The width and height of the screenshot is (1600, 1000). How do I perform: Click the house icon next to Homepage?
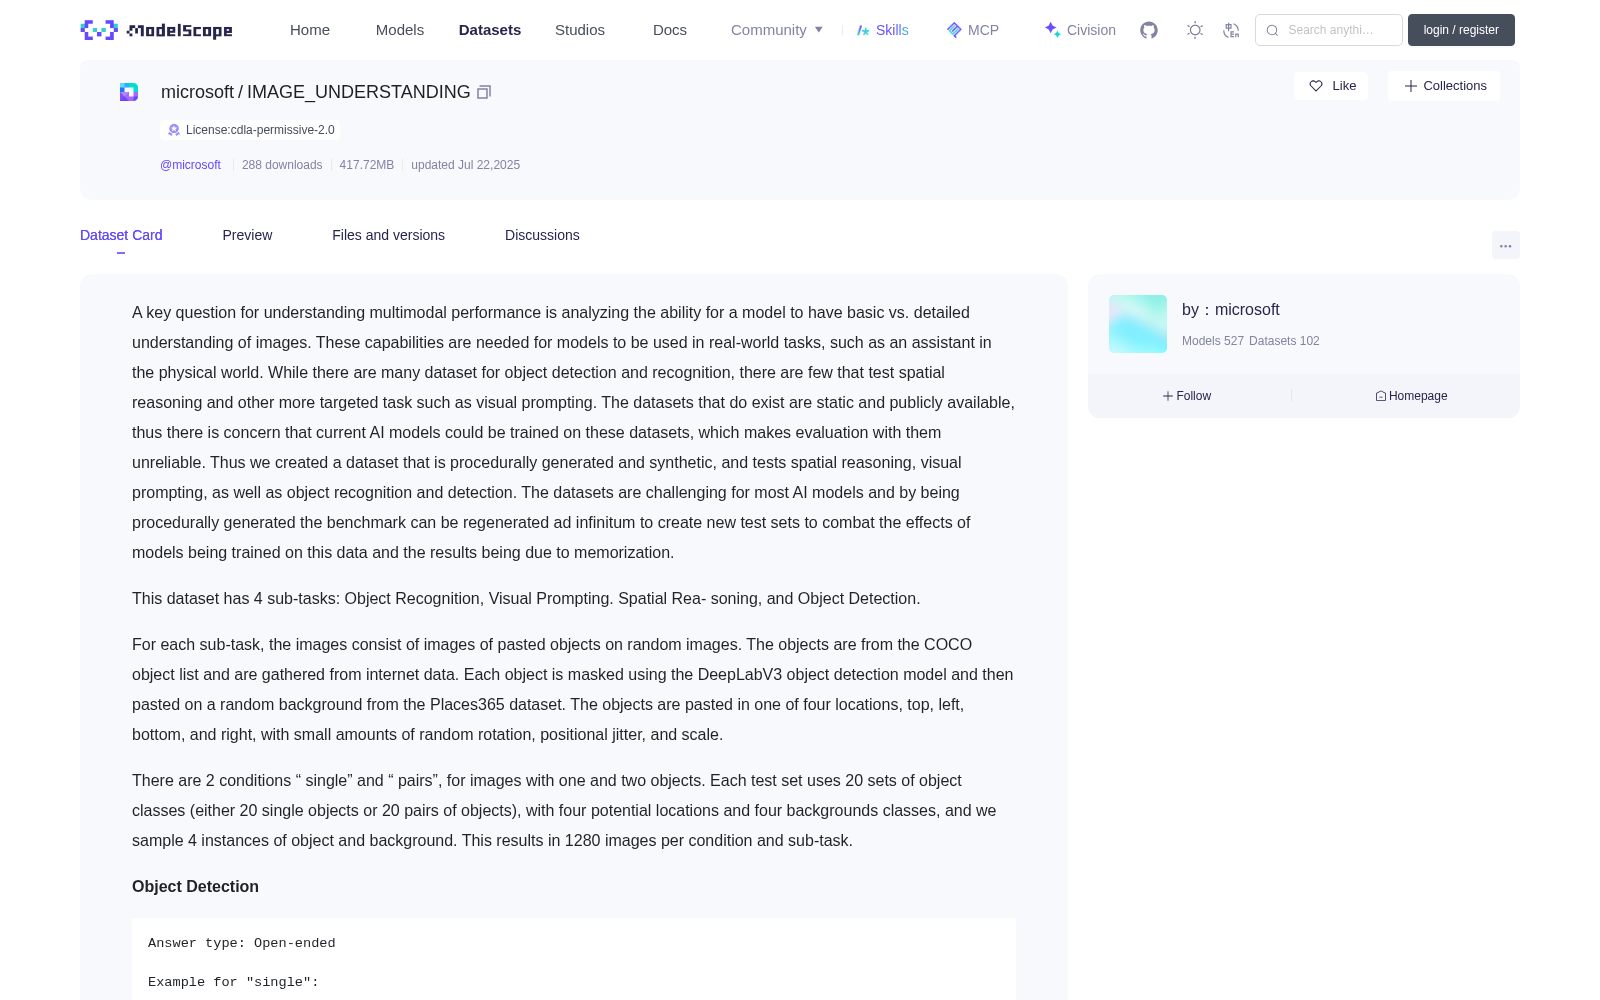(1381, 396)
